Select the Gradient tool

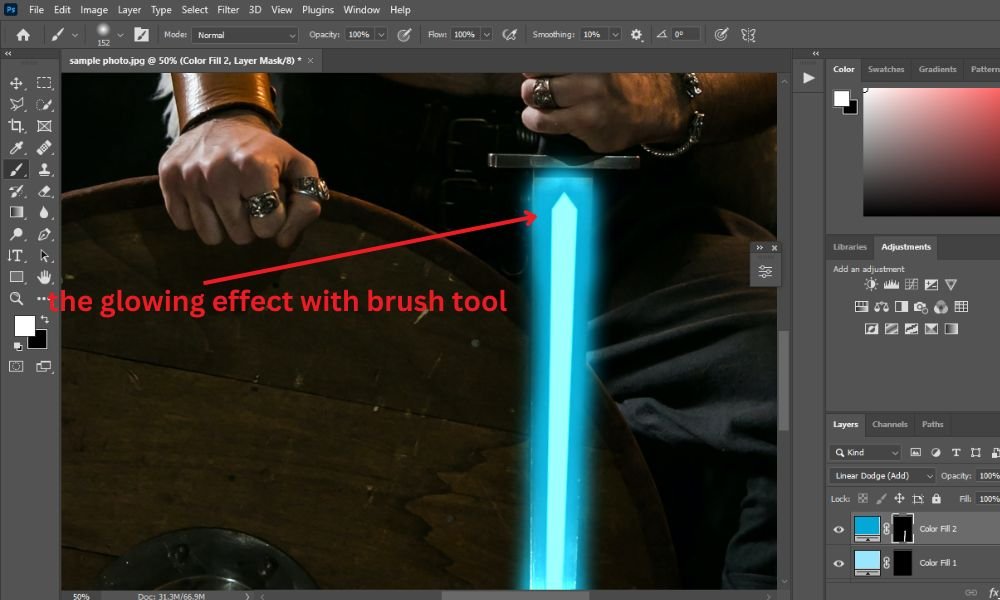(x=16, y=212)
